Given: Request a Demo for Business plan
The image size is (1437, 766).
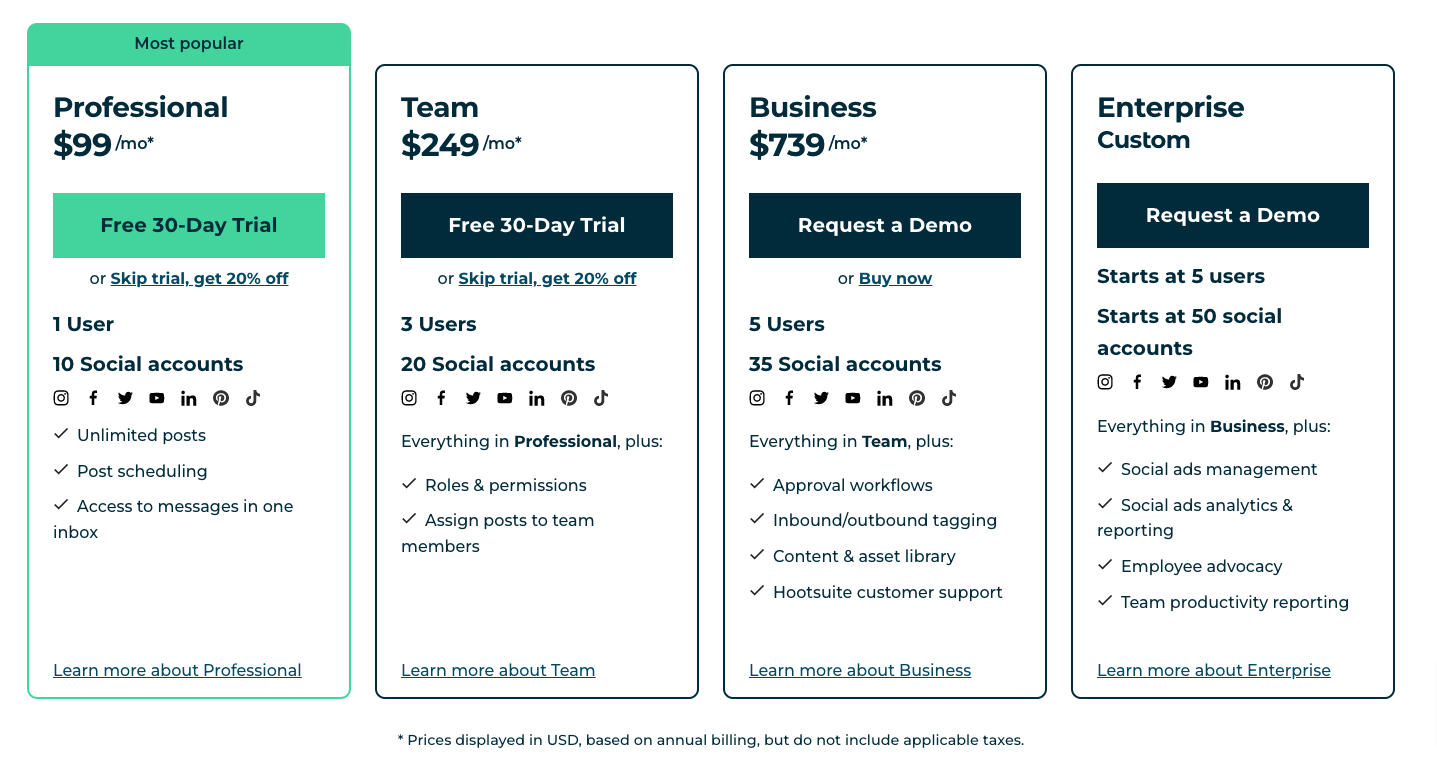Looking at the screenshot, I should click(x=885, y=226).
